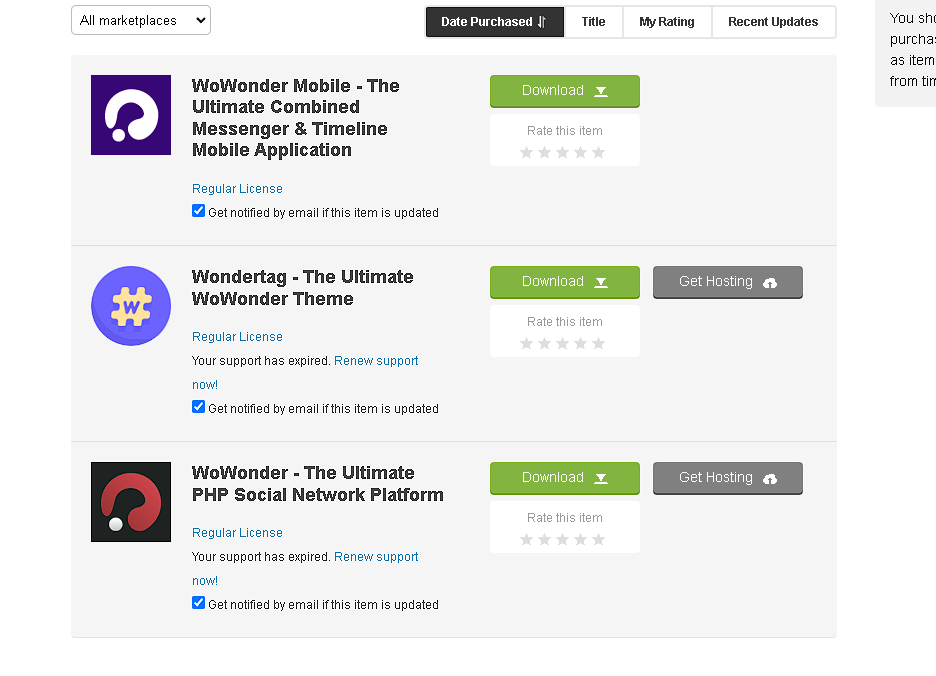Open Renew support link under Wondertag
Image resolution: width=936 pixels, height=676 pixels.
[x=376, y=361]
